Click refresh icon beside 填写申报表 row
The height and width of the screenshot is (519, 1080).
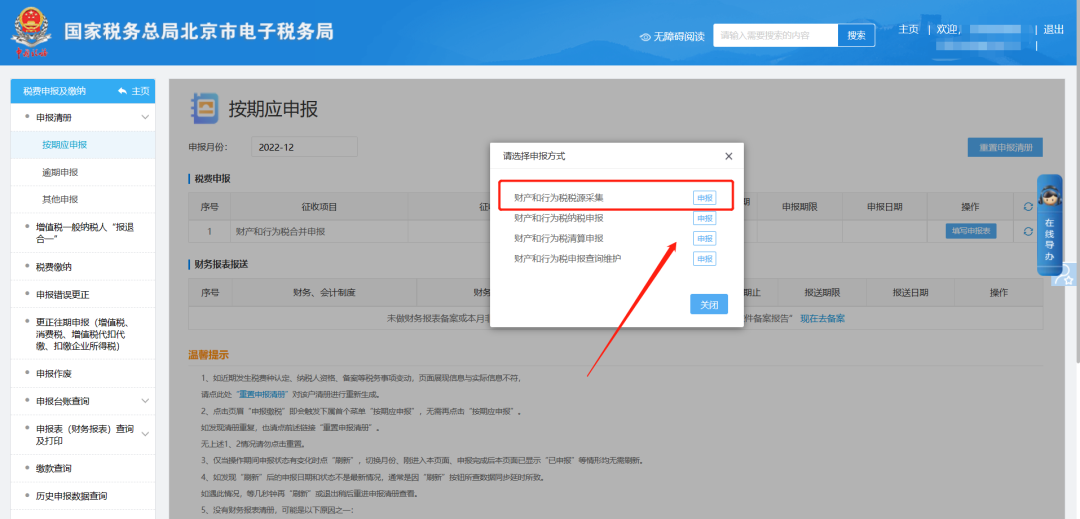(1028, 231)
